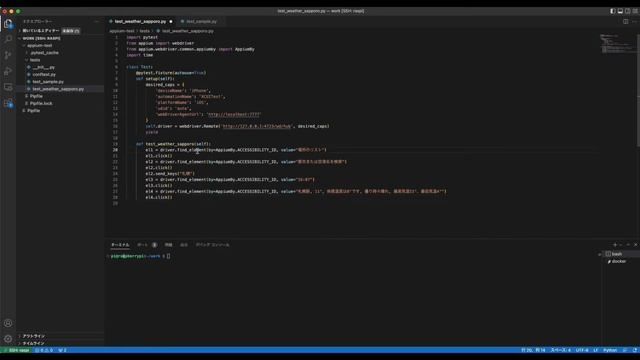Toggle the bottom panel layout icon
This screenshot has height=360, width=640.
coord(620,11)
